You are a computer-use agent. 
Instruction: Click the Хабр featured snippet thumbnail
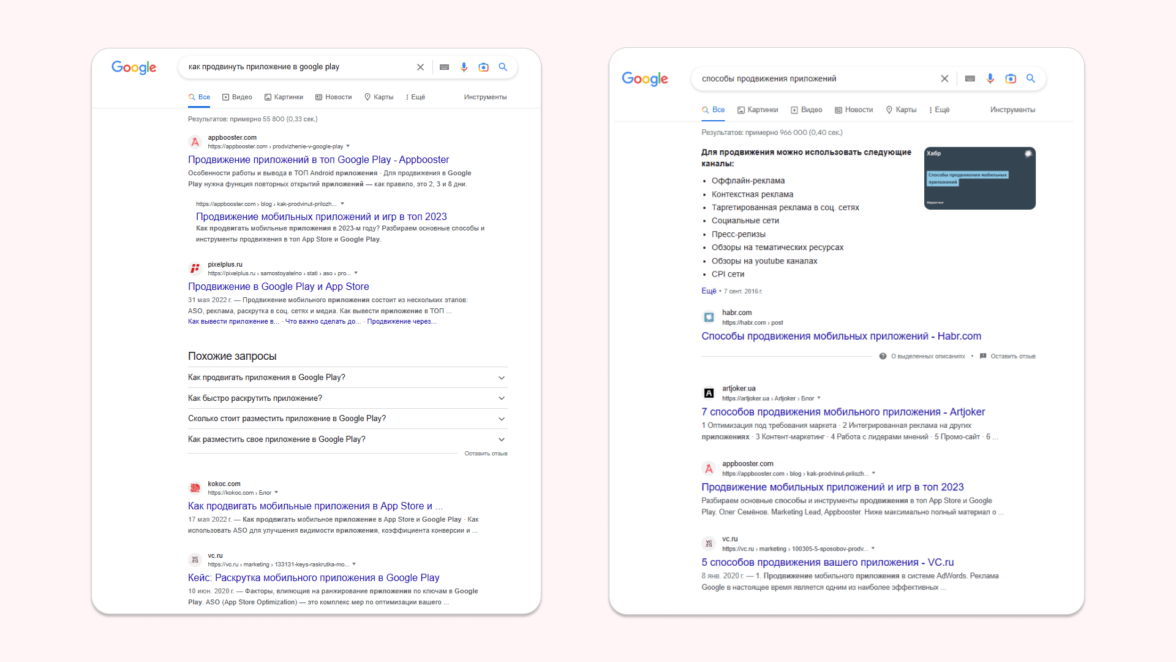click(x=980, y=178)
